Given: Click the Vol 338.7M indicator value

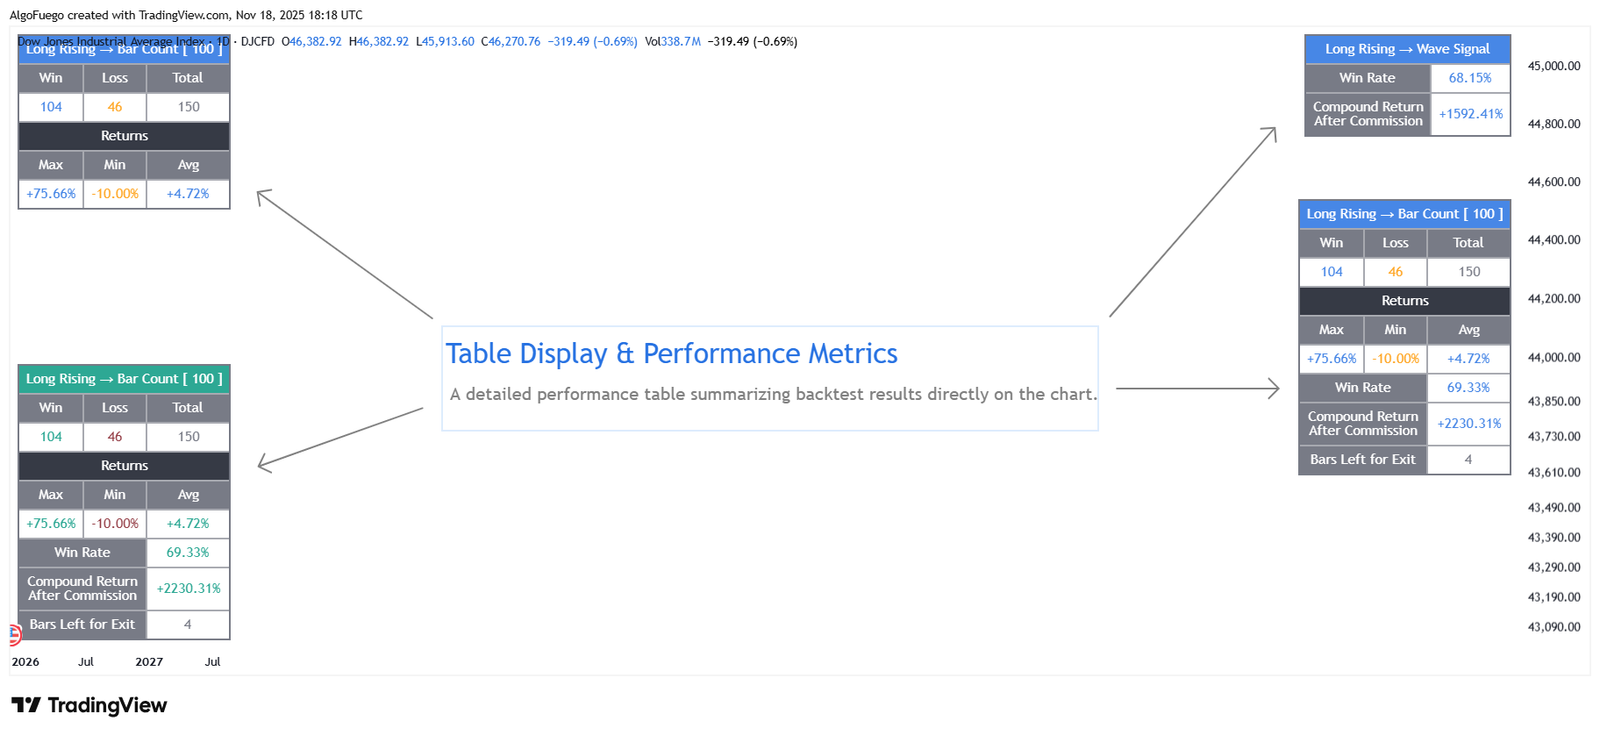Looking at the screenshot, I should point(672,42).
